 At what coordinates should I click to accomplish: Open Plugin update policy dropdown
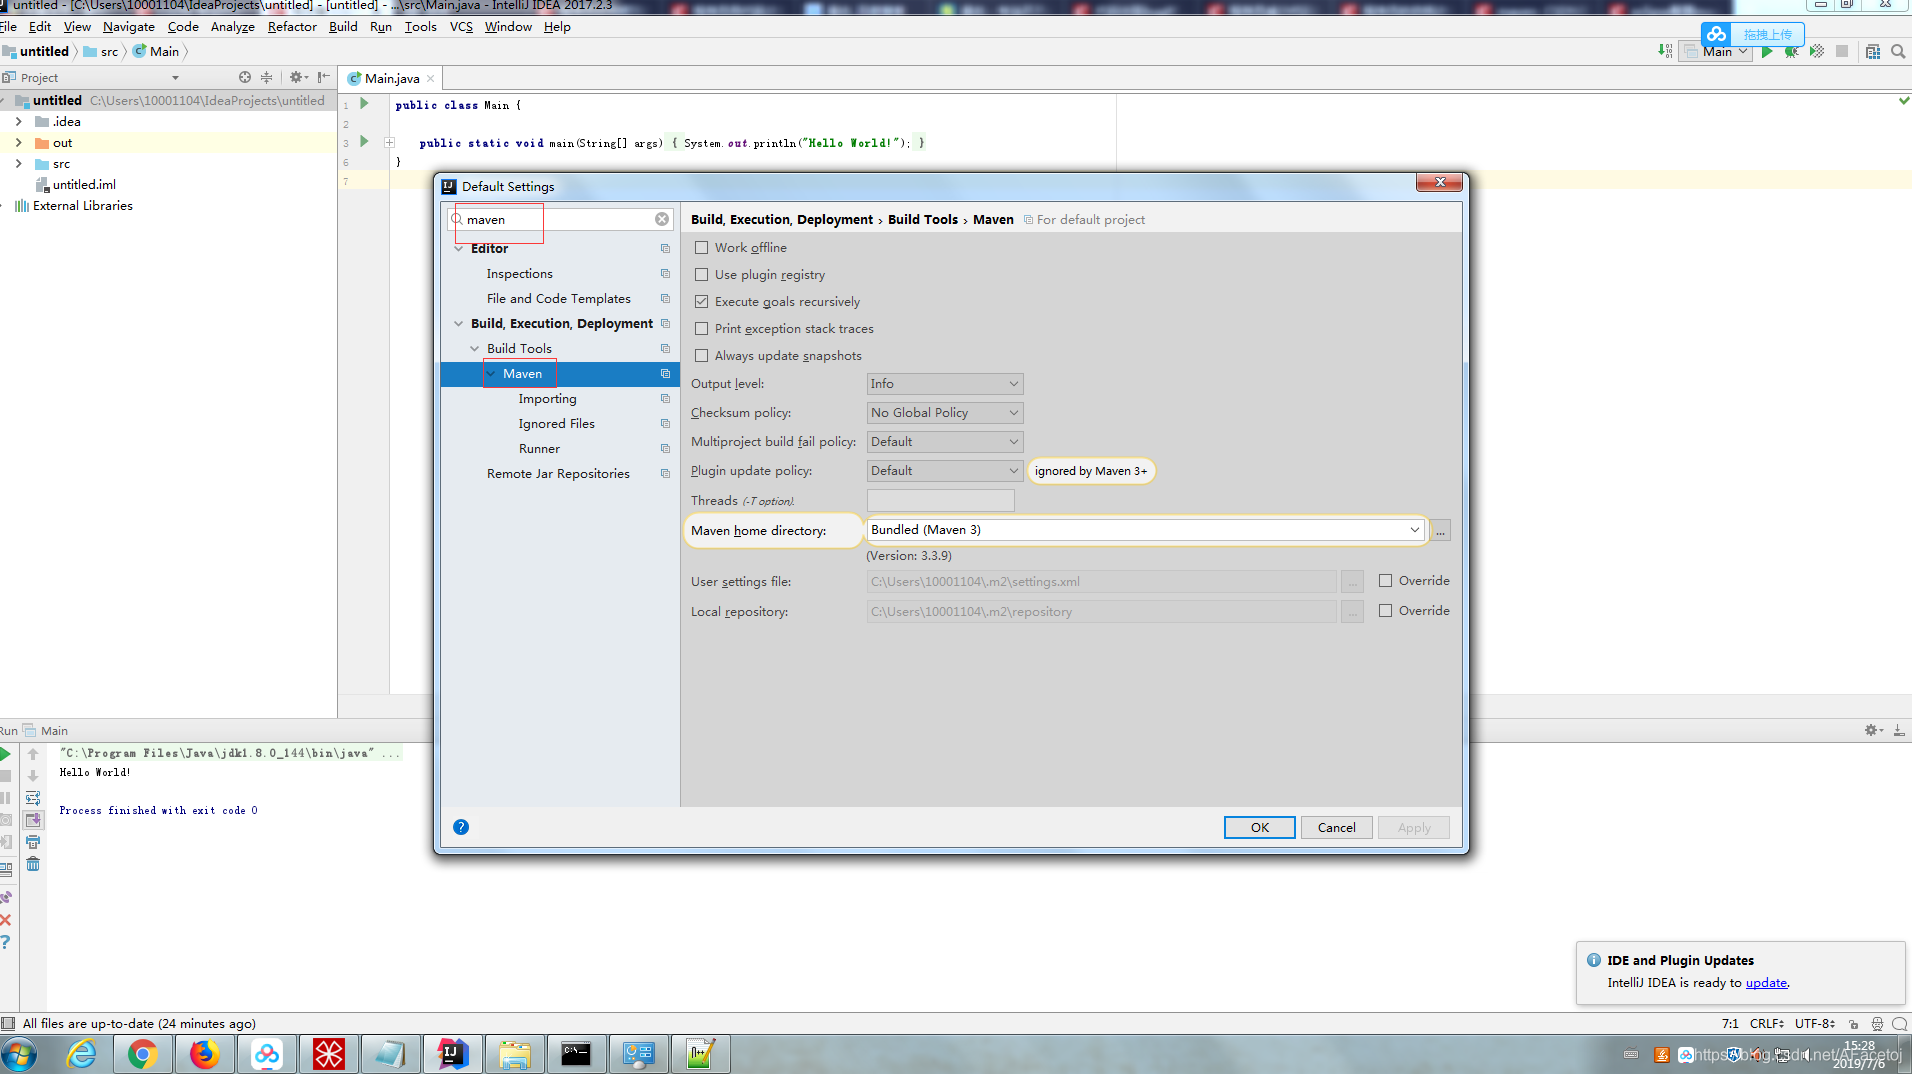944,471
